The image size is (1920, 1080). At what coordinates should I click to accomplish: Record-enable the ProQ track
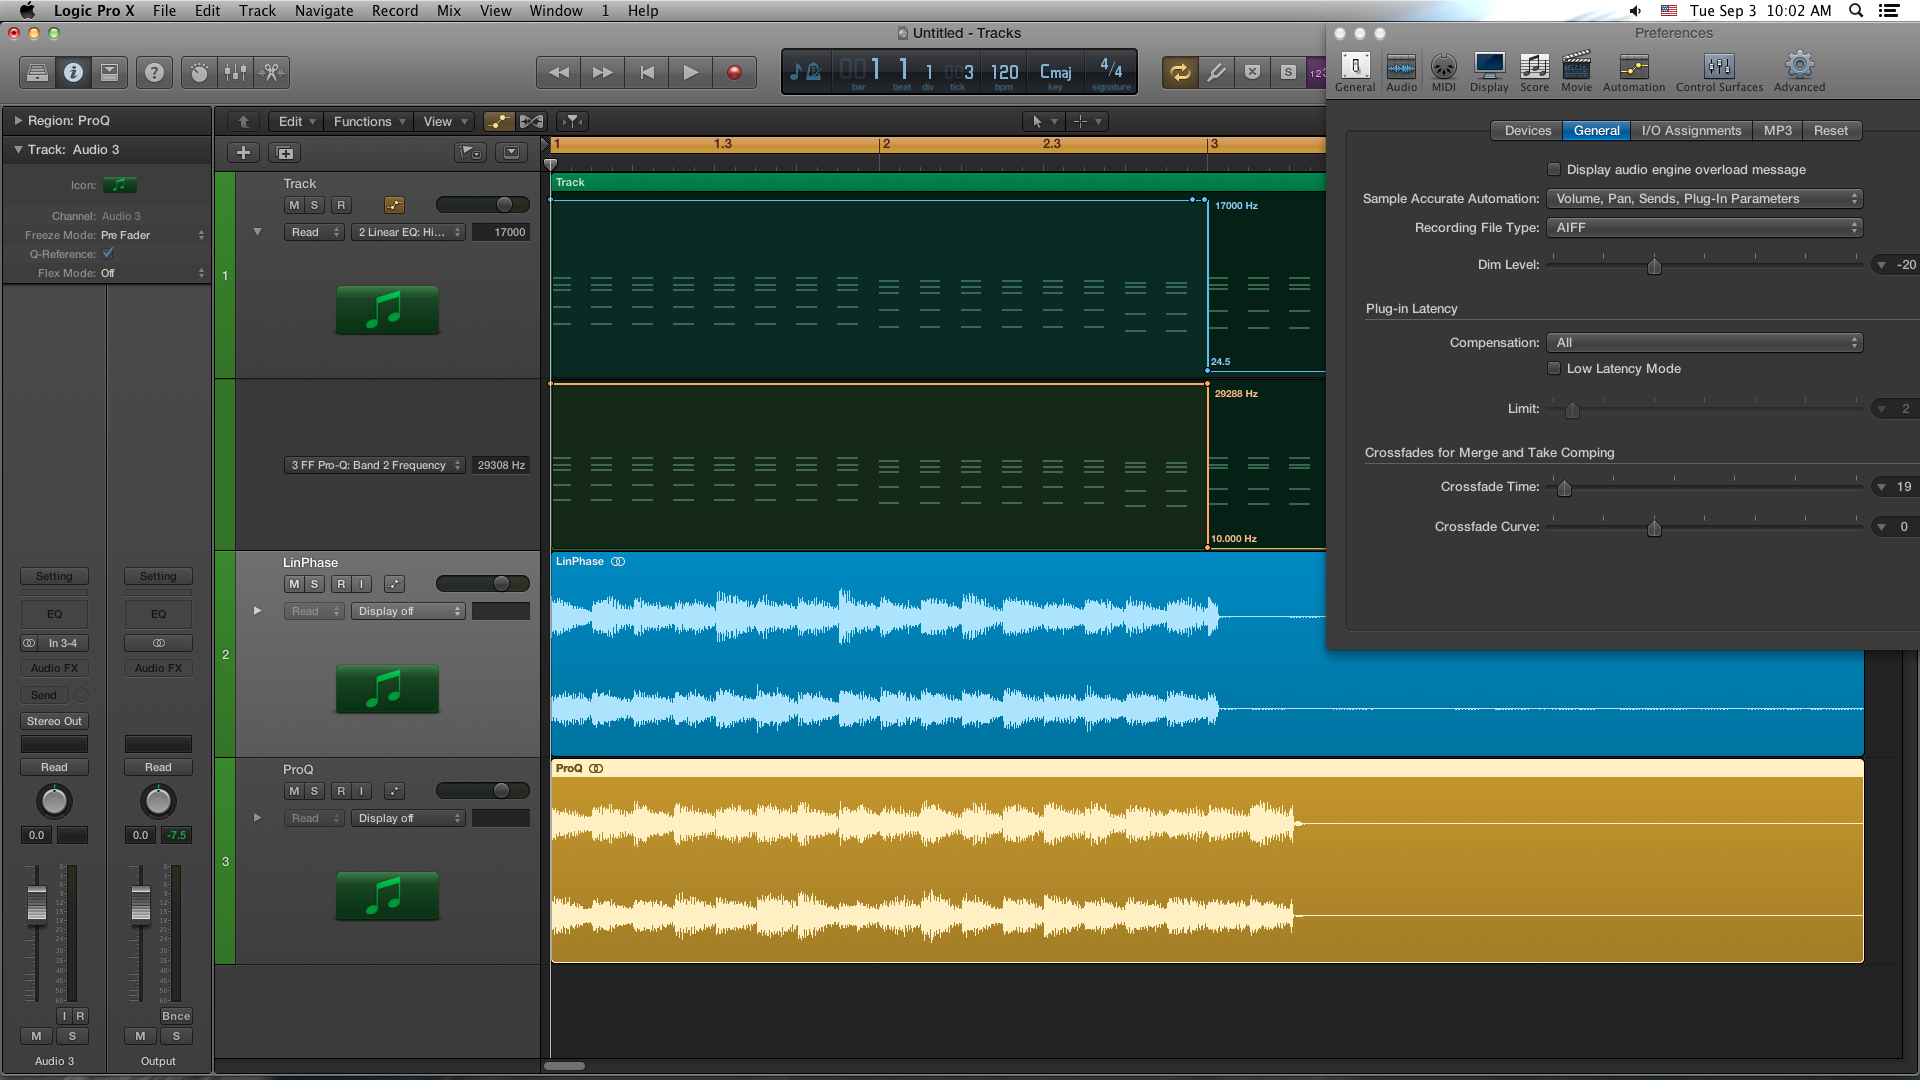click(x=341, y=791)
